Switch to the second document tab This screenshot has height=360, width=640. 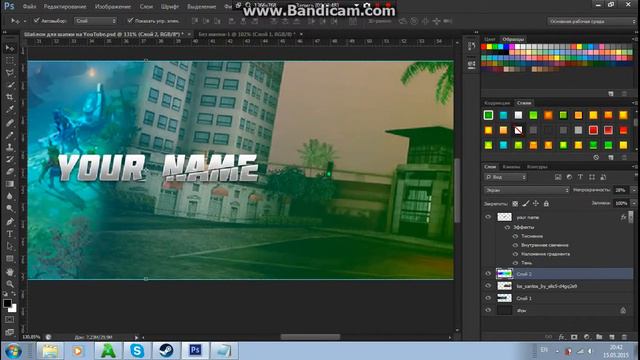247,34
